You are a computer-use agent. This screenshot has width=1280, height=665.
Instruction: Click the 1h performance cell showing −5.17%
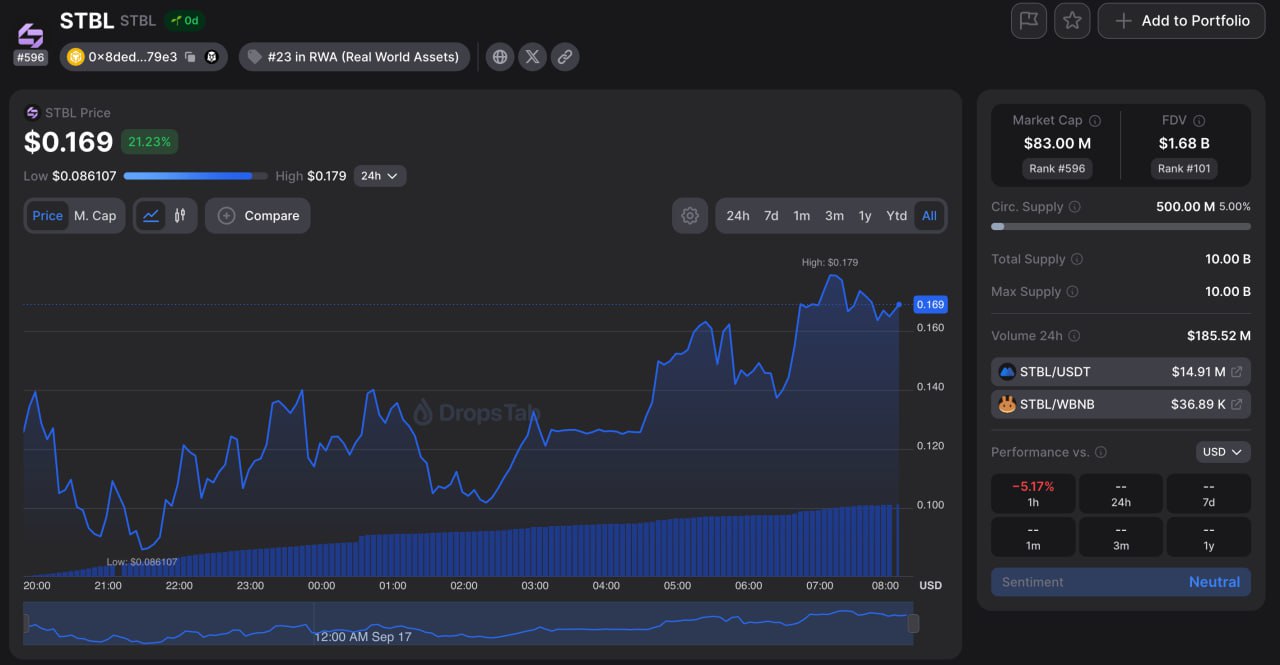pos(1033,493)
